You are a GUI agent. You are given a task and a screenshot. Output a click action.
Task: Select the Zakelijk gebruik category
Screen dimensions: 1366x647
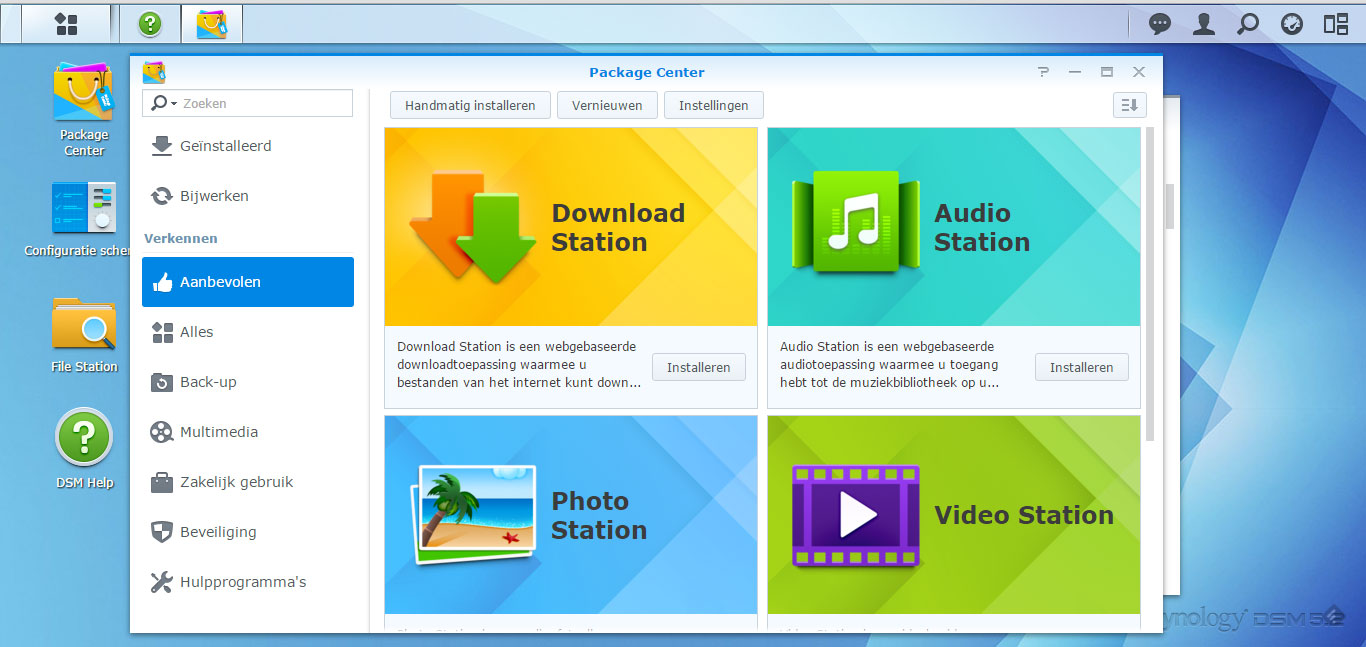coord(248,482)
